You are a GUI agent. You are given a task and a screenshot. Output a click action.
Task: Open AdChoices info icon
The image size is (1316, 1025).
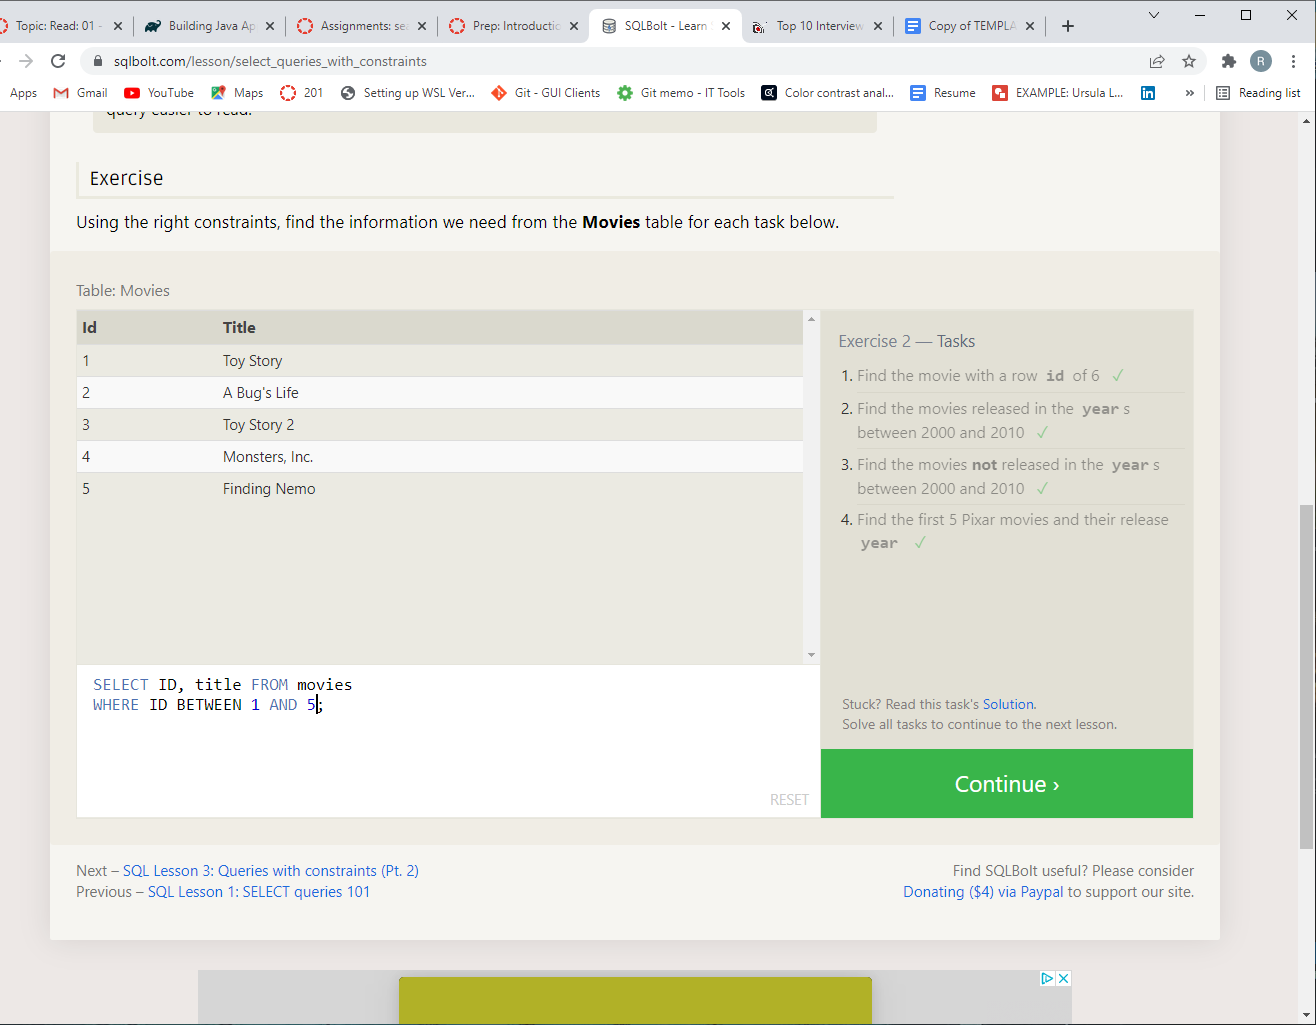click(1047, 978)
